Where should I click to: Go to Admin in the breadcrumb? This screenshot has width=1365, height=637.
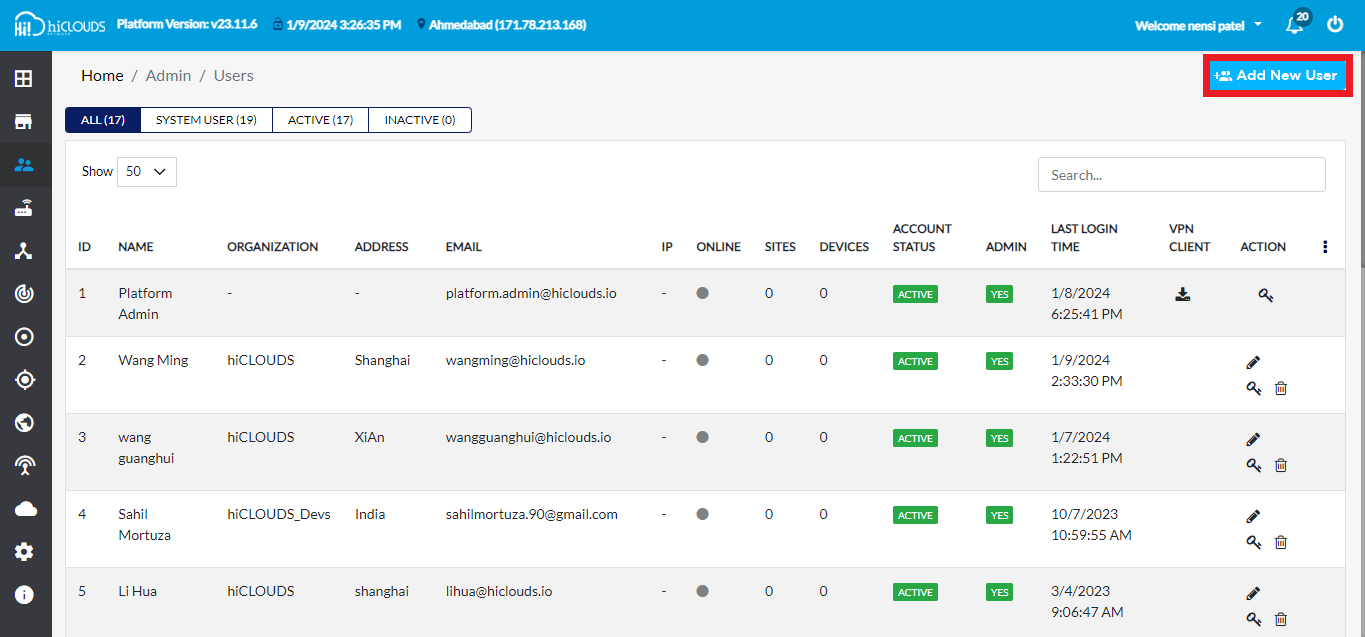click(168, 76)
